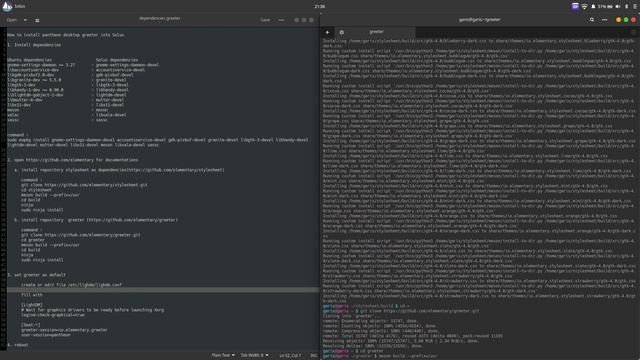Create a new document in text editor
Screen dimensions: 640x360
click(x=37, y=20)
